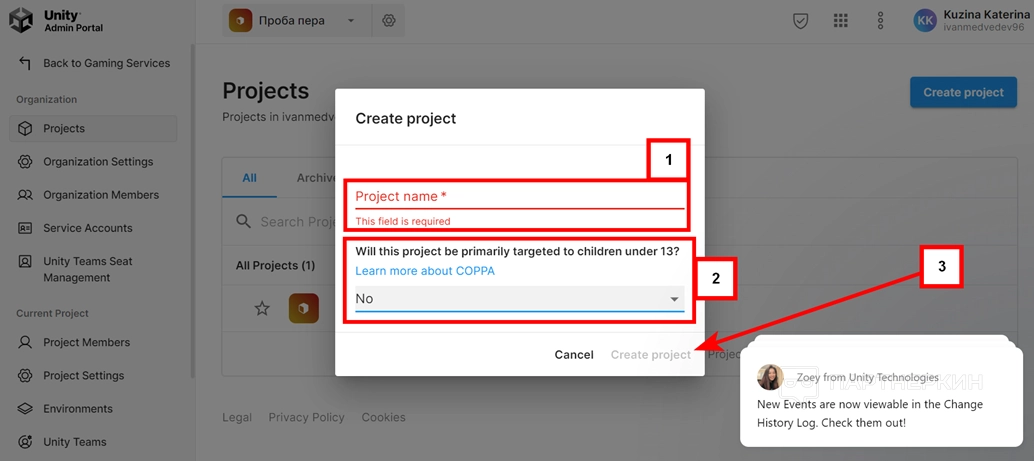Click blue Create project button top right
This screenshot has width=1034, height=461.
click(x=962, y=92)
